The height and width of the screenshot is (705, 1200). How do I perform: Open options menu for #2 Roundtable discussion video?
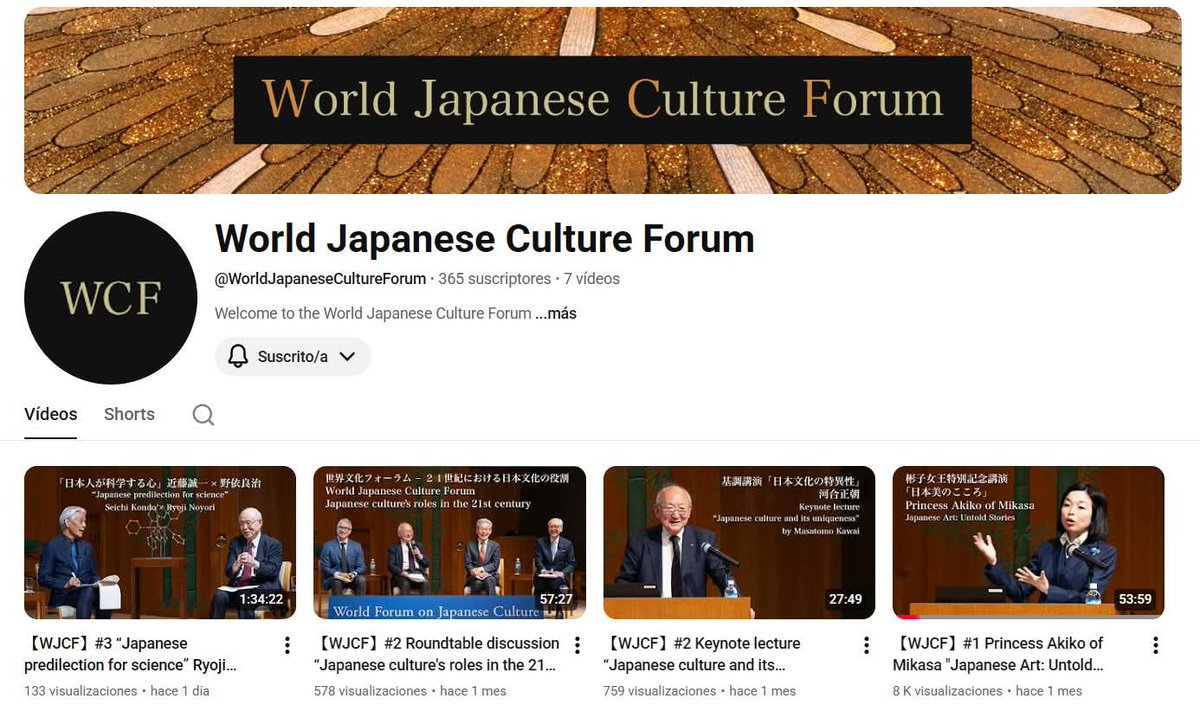click(577, 646)
